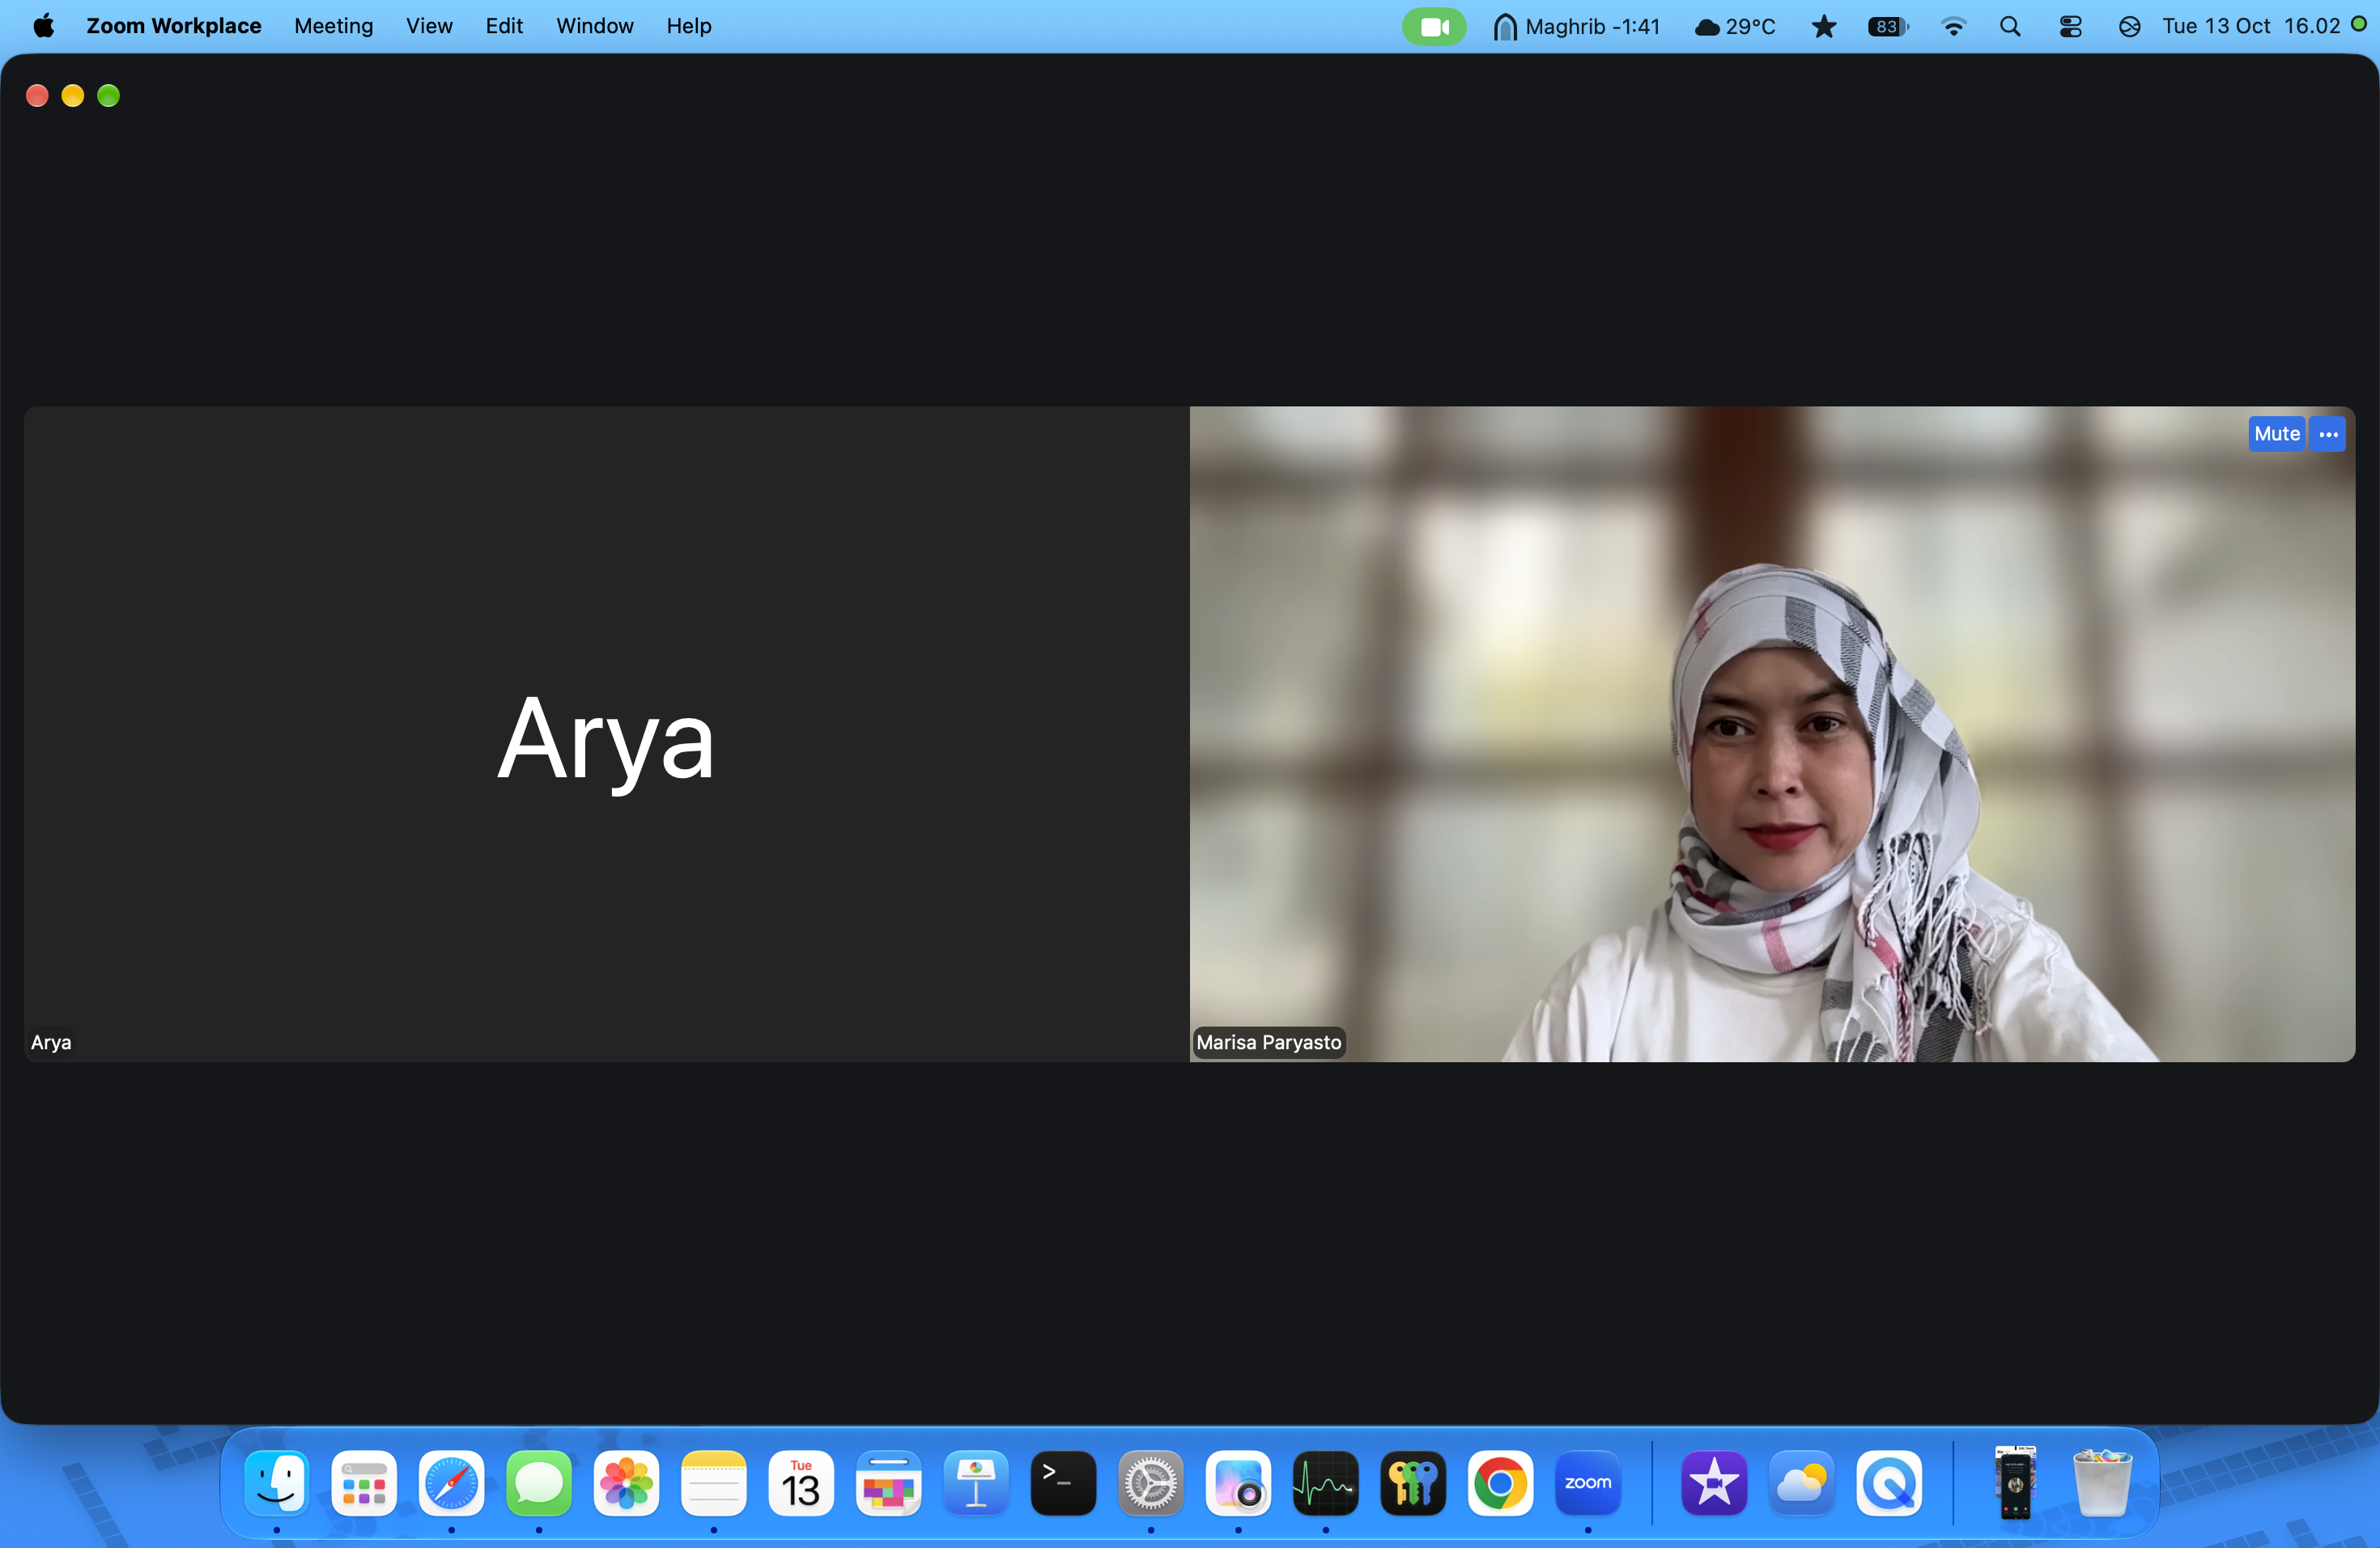Open the Maghrib prayer time menu item
The width and height of the screenshot is (2380, 1548).
tap(1576, 26)
